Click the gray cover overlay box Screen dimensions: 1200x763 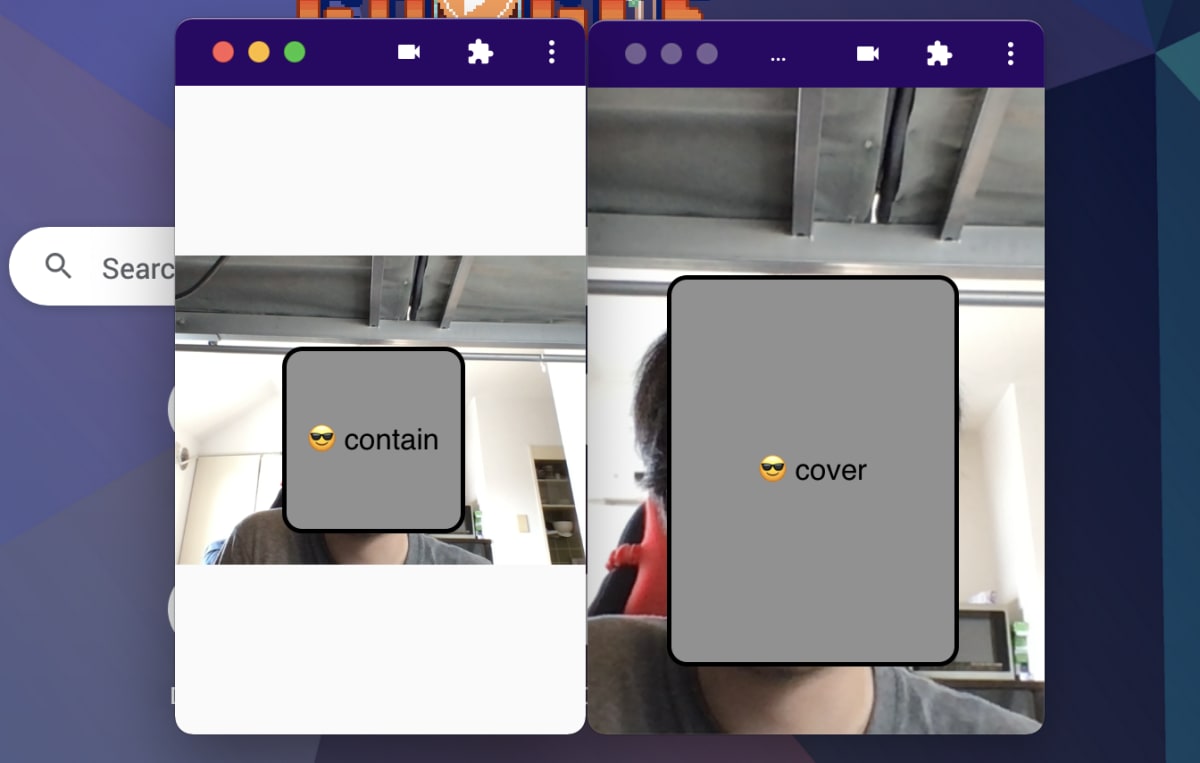point(813,470)
